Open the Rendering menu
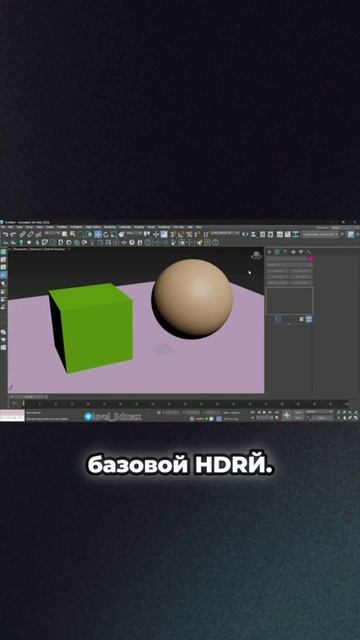Viewport: 360px width, 640px height. coord(109,227)
